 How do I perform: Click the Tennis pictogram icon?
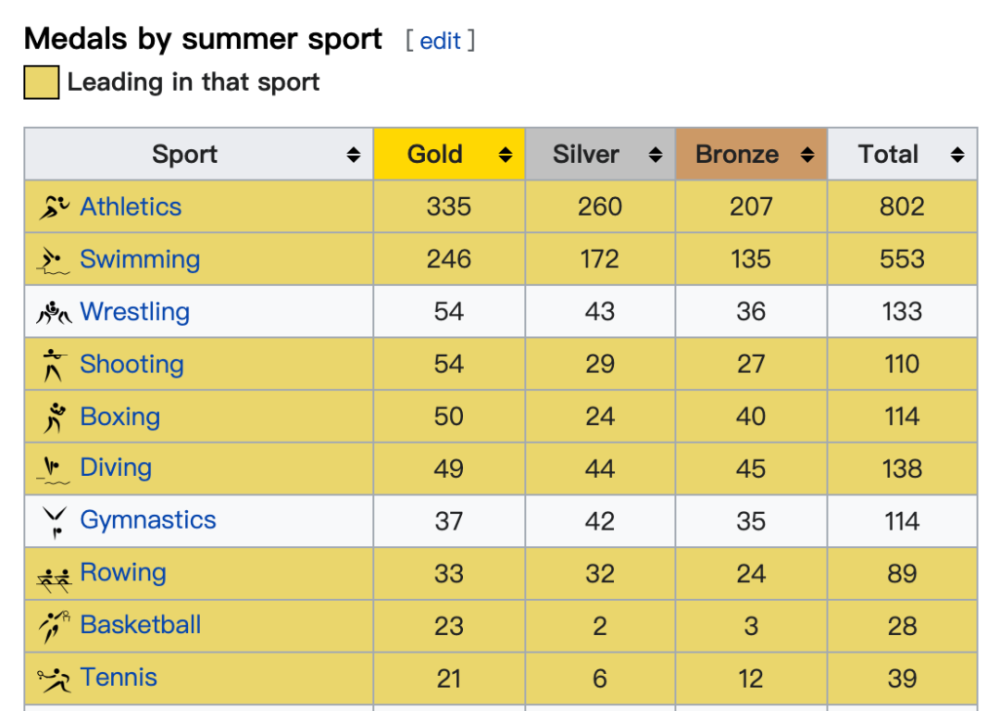(54, 679)
